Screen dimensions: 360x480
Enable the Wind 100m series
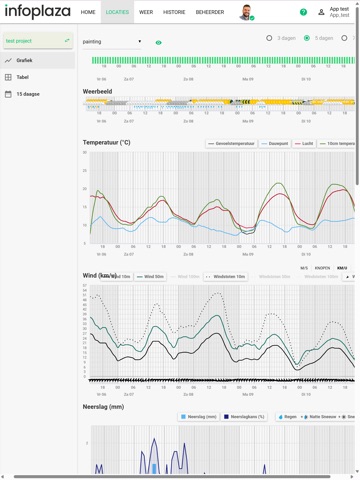[185, 277]
